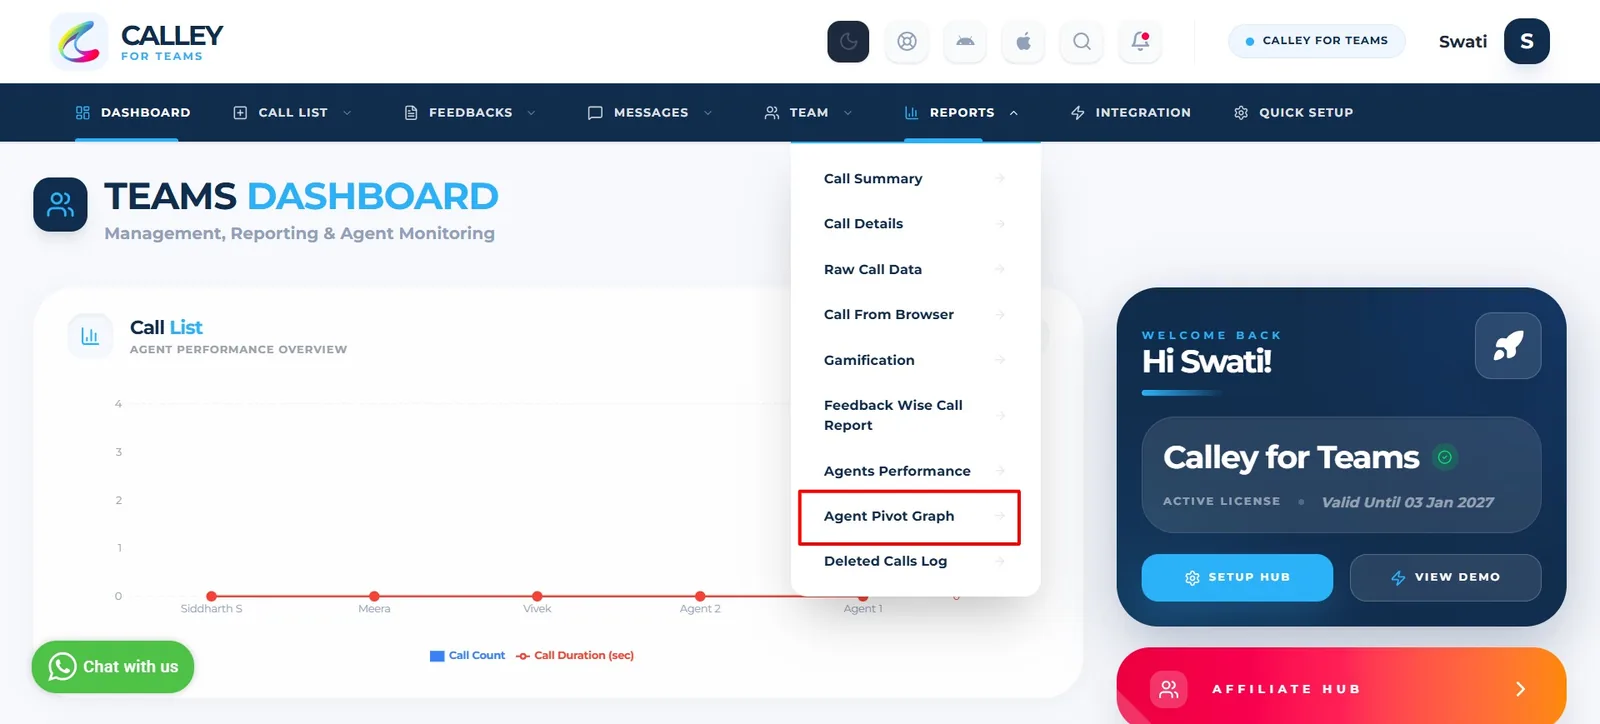Go to the Dashboard tab

coord(133,112)
